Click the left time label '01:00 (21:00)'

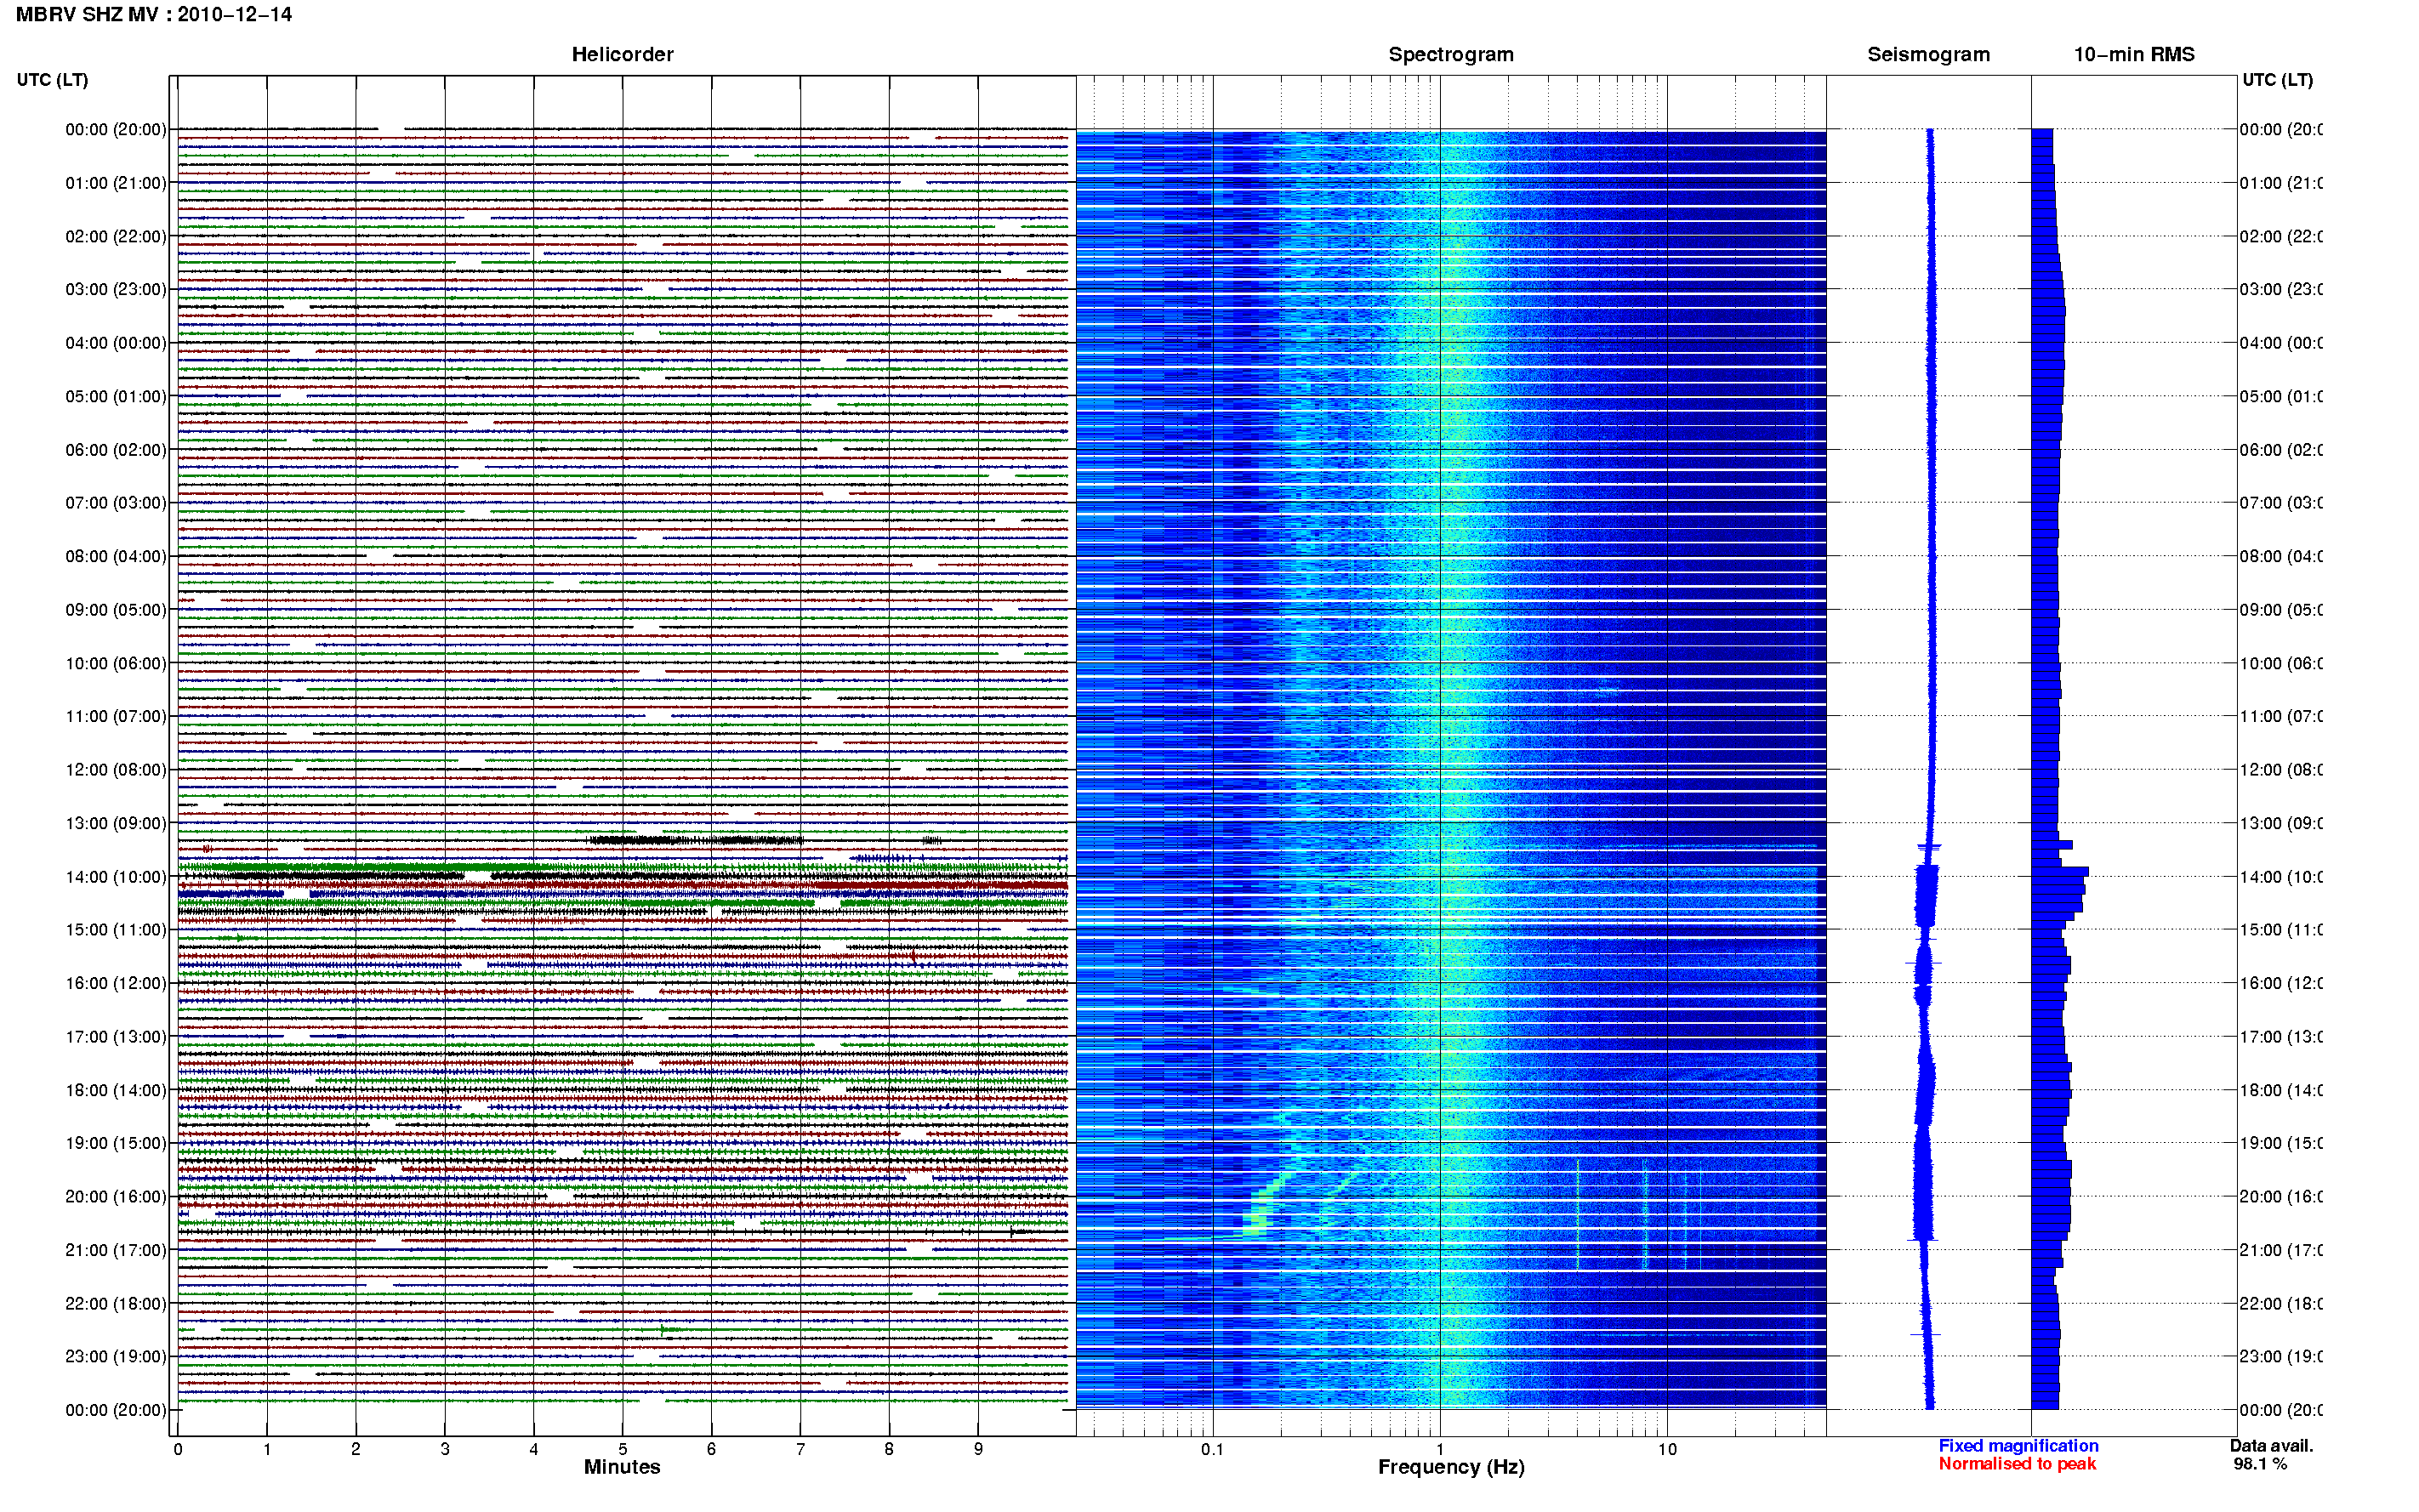pos(116,183)
